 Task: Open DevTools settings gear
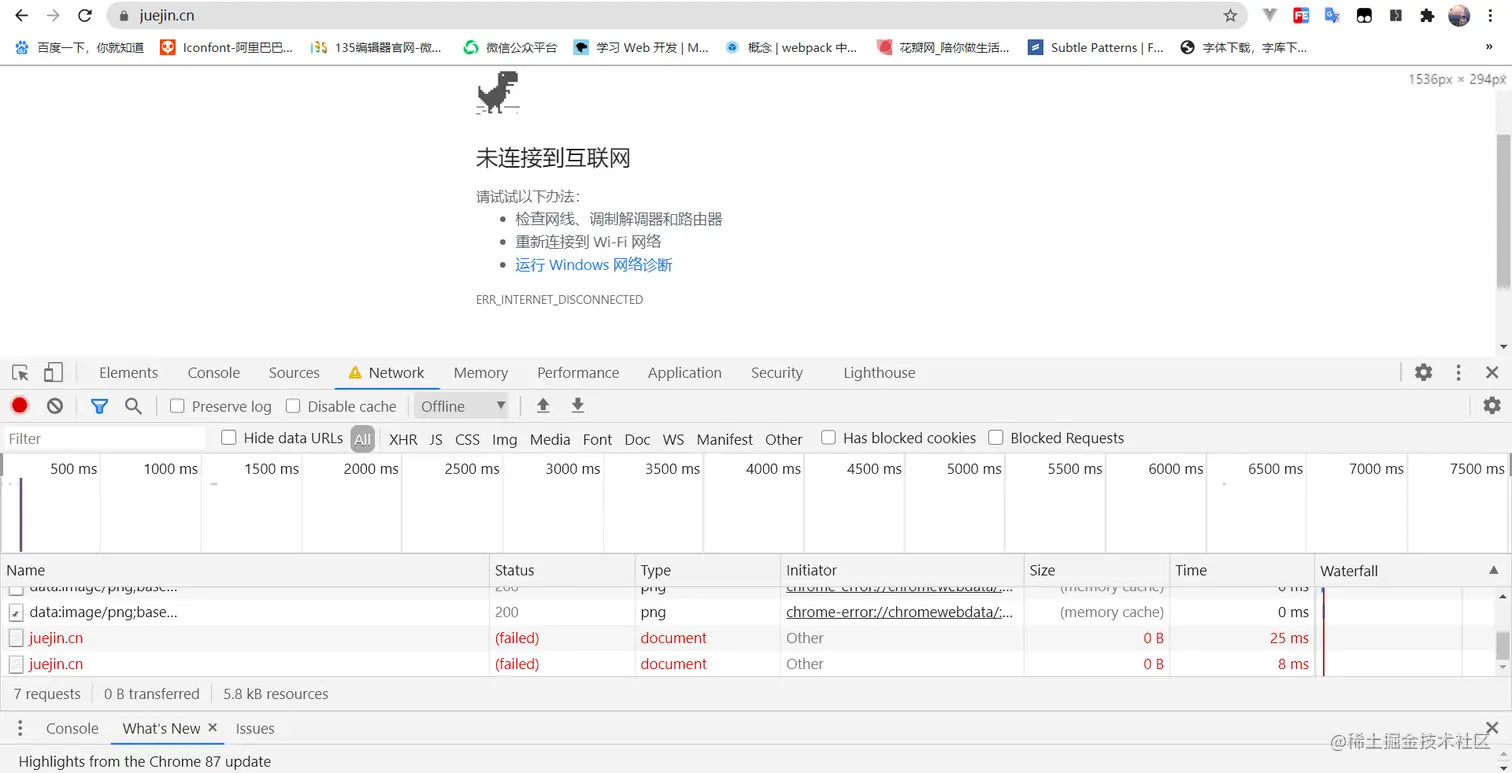(x=1423, y=373)
